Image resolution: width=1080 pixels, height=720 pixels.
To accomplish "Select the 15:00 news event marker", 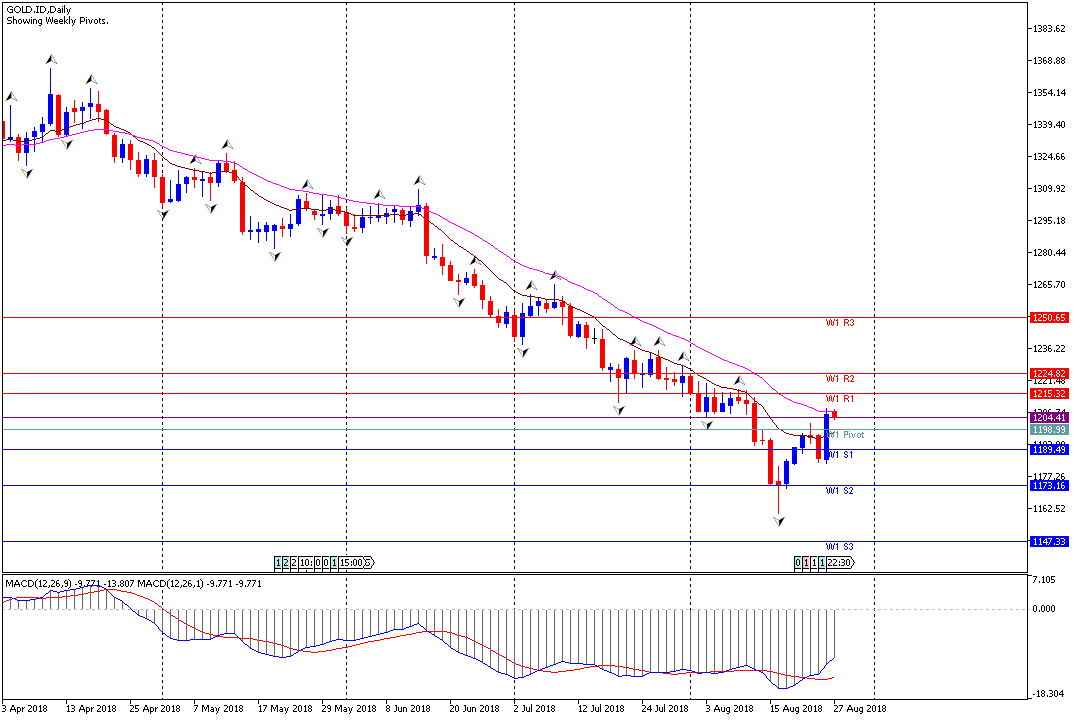I will (351, 563).
